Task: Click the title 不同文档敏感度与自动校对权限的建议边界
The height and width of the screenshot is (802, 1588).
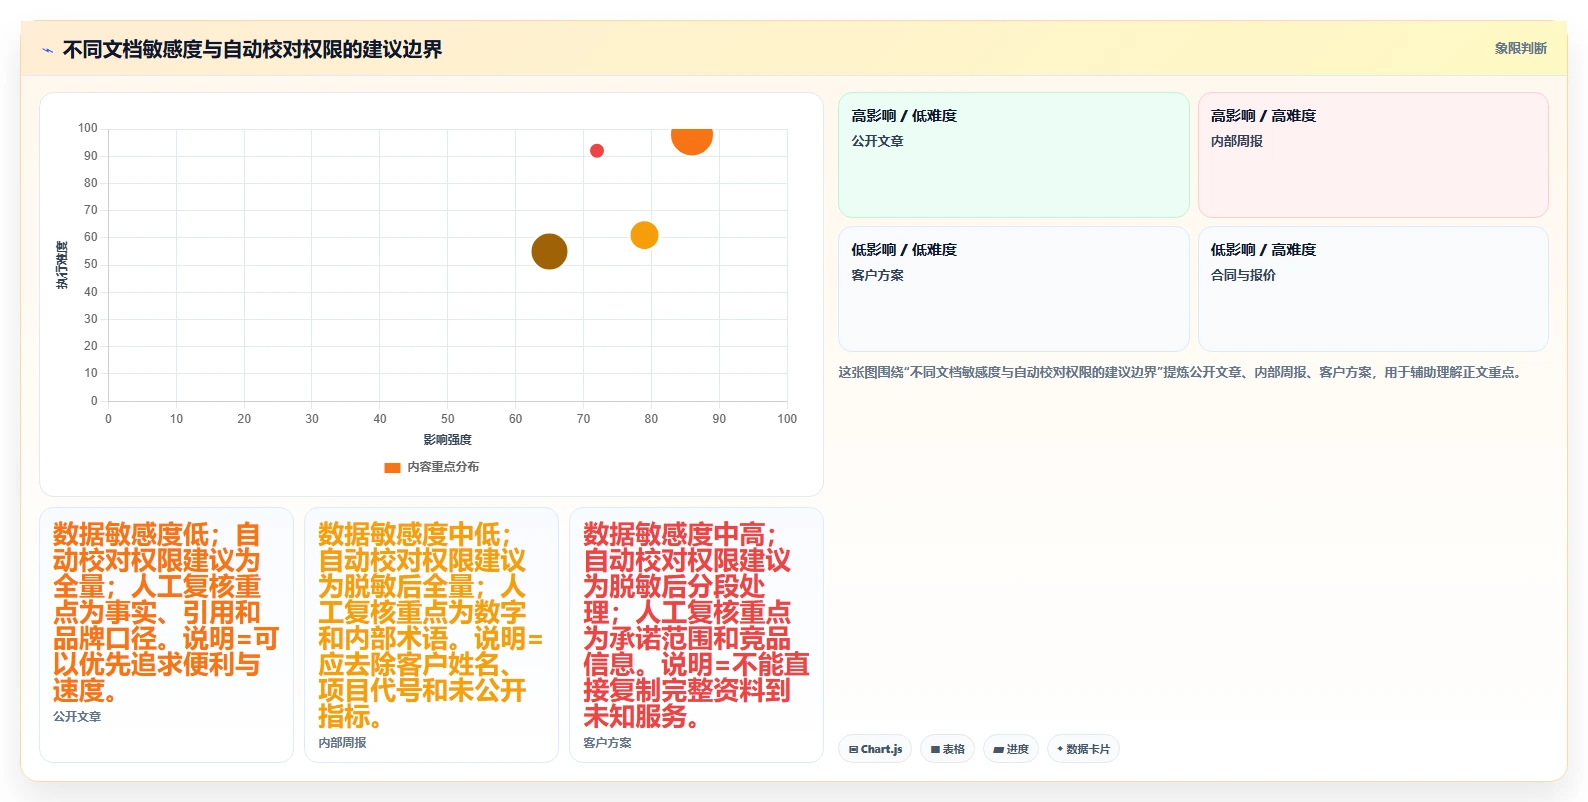Action: (x=252, y=50)
